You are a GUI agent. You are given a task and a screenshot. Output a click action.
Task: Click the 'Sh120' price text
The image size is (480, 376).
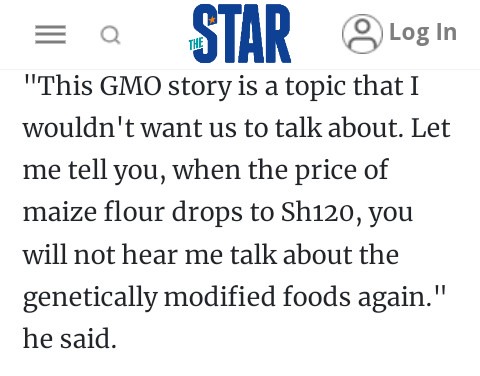coord(317,212)
